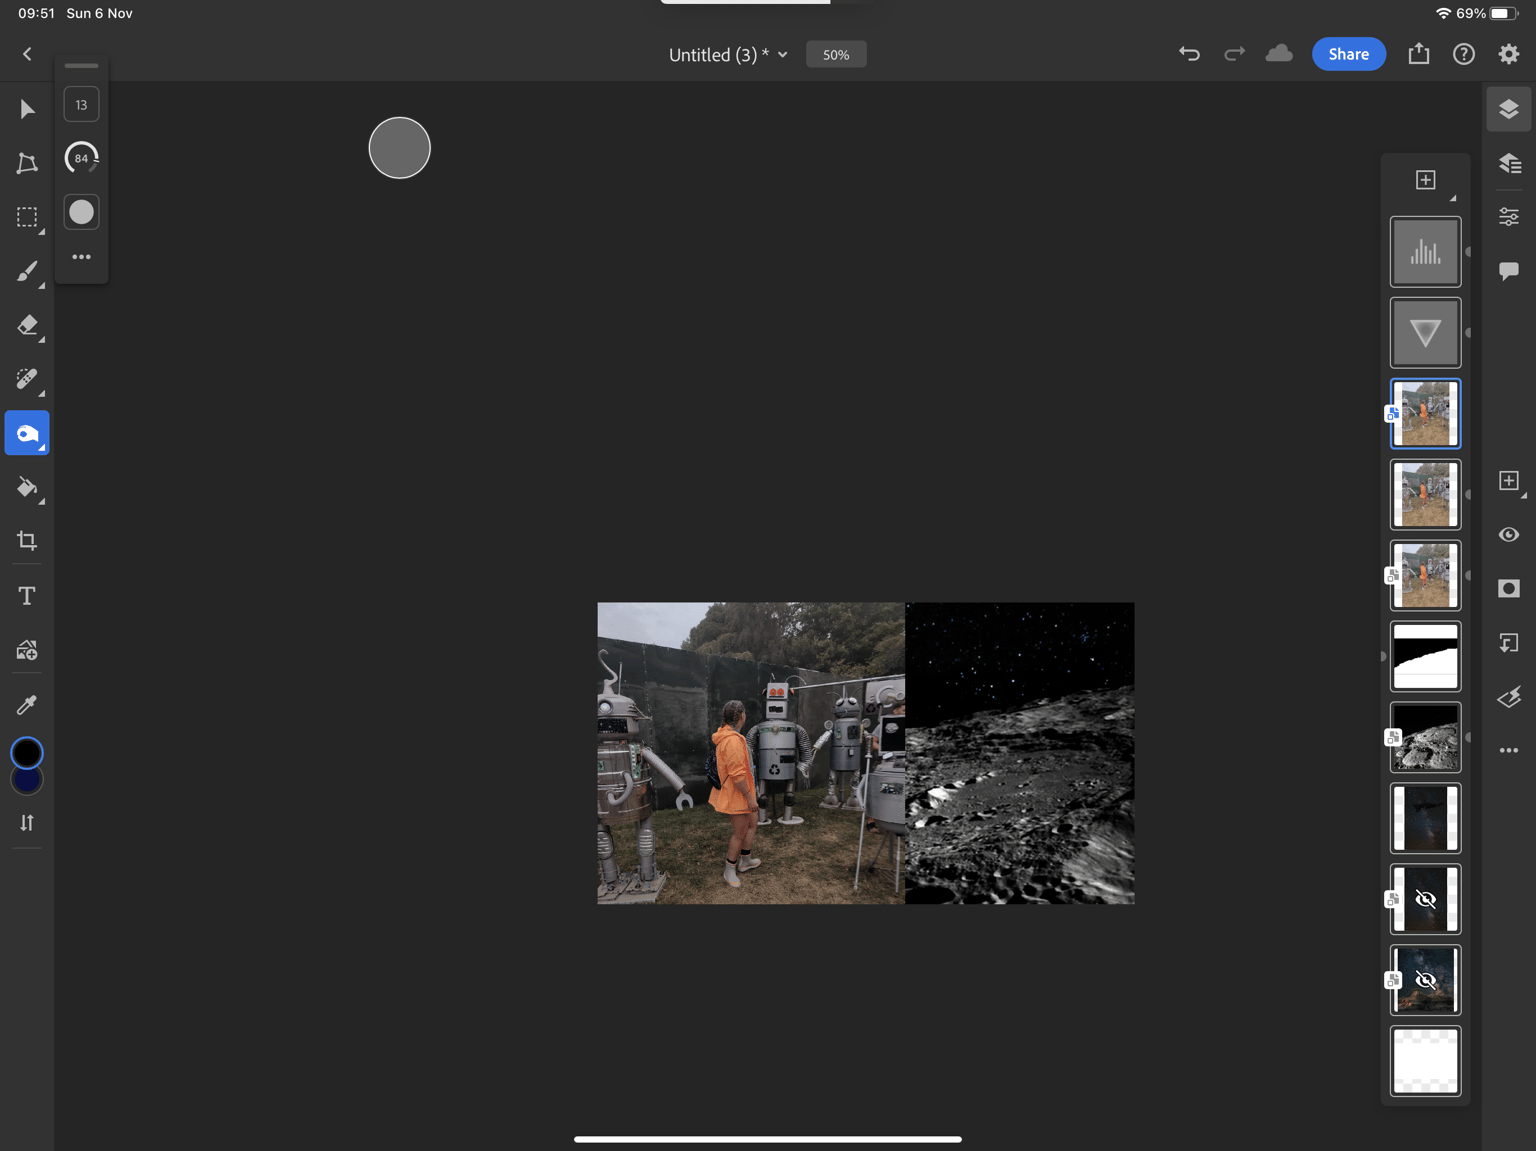This screenshot has height=1151, width=1536.
Task: Add a layer mask
Action: point(1509,588)
